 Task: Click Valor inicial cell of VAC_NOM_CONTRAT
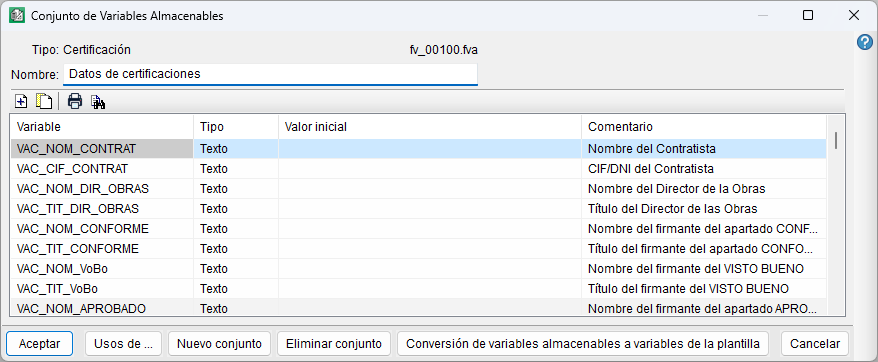pyautogui.click(x=430, y=149)
